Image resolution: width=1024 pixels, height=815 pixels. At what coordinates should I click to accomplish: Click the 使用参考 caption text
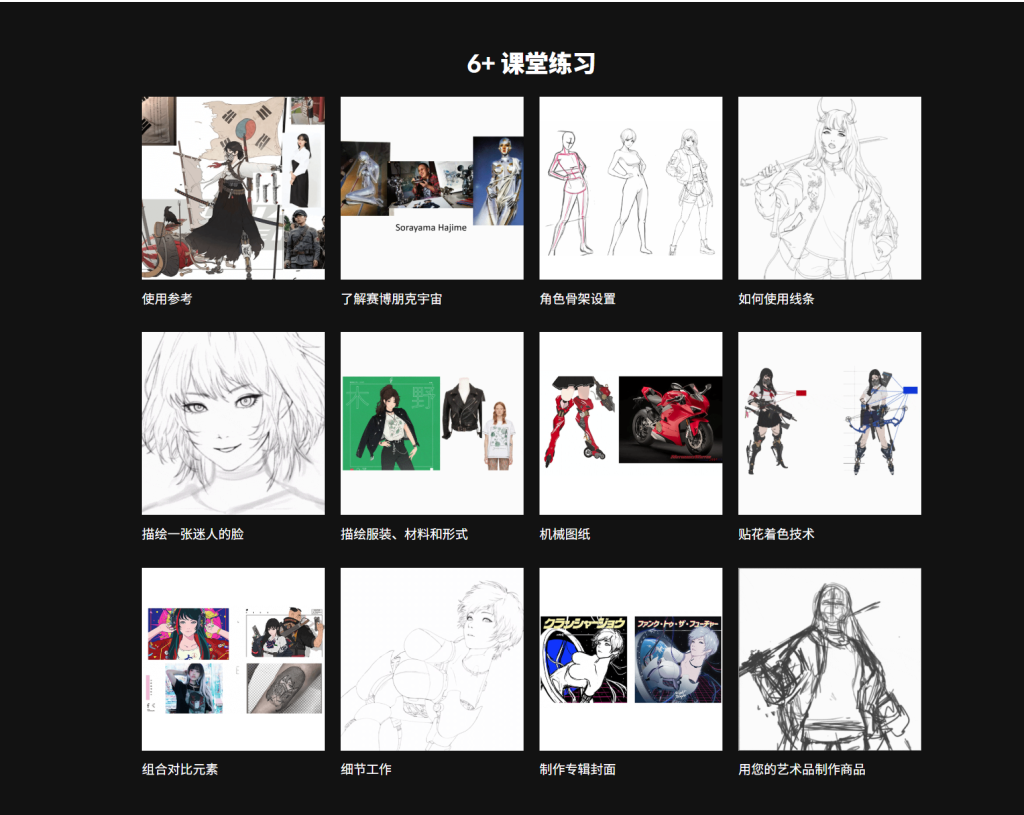pos(167,299)
